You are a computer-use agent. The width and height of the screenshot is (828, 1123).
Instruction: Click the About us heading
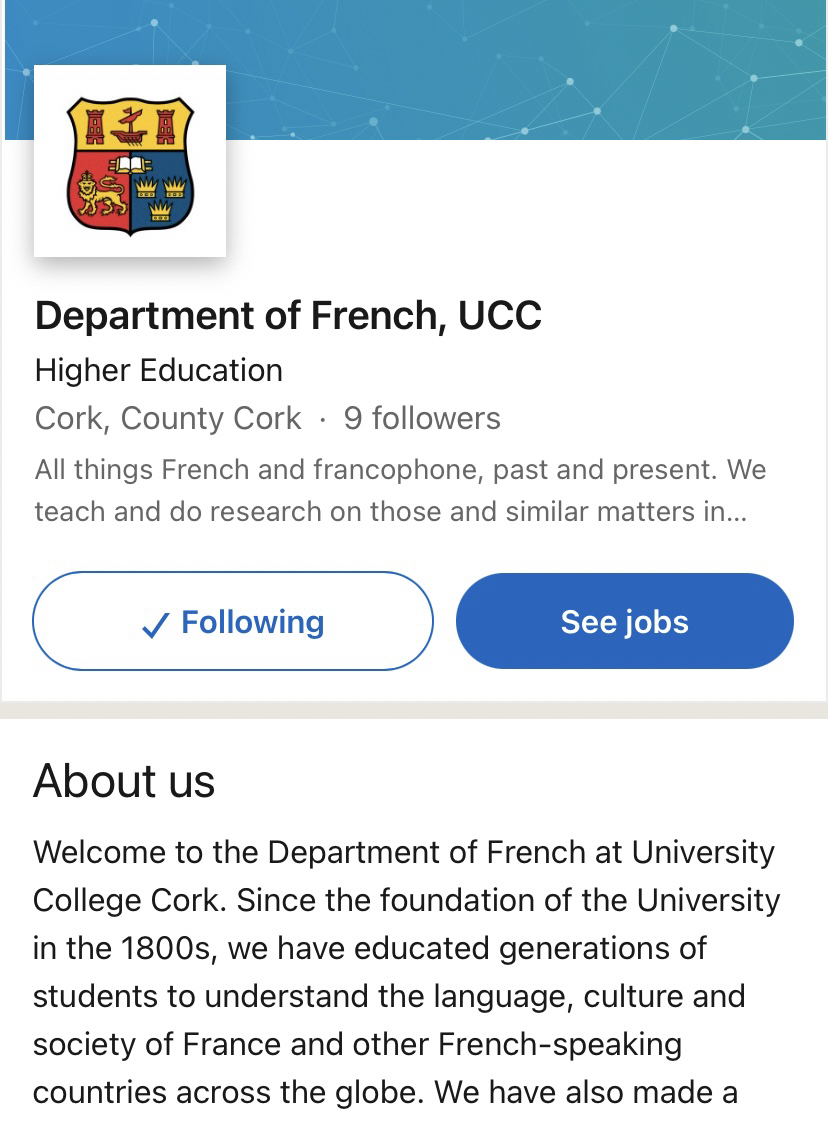[x=124, y=781]
